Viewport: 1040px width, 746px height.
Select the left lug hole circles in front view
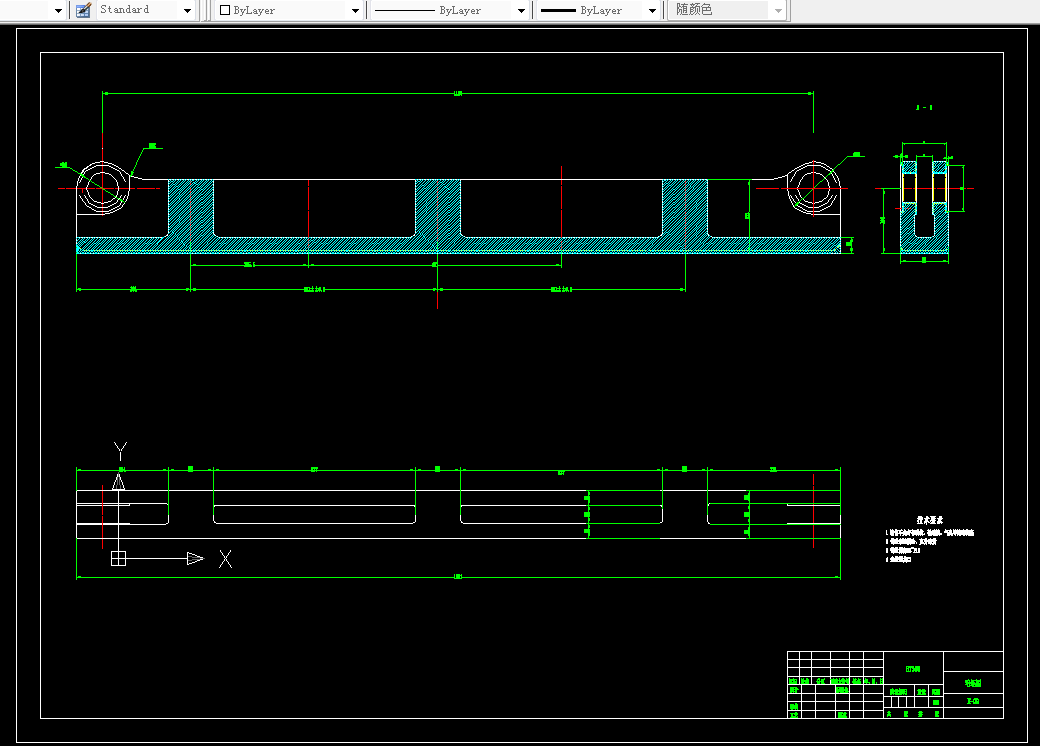103,188
